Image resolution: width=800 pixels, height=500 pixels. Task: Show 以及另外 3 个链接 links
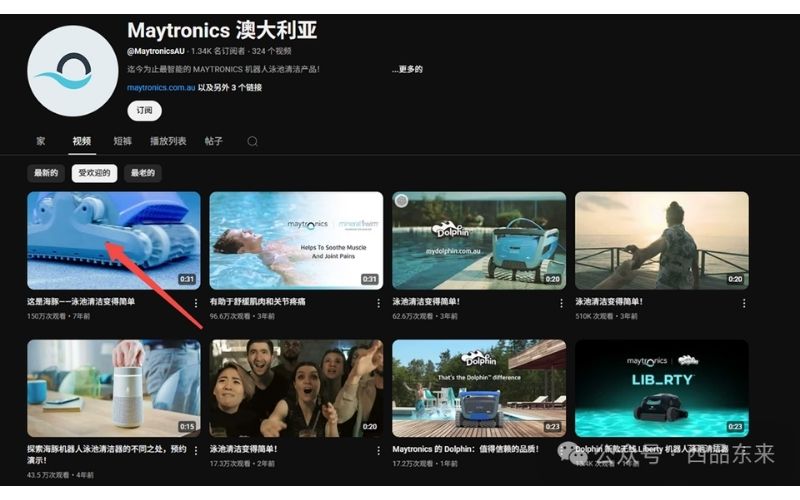[x=230, y=88]
